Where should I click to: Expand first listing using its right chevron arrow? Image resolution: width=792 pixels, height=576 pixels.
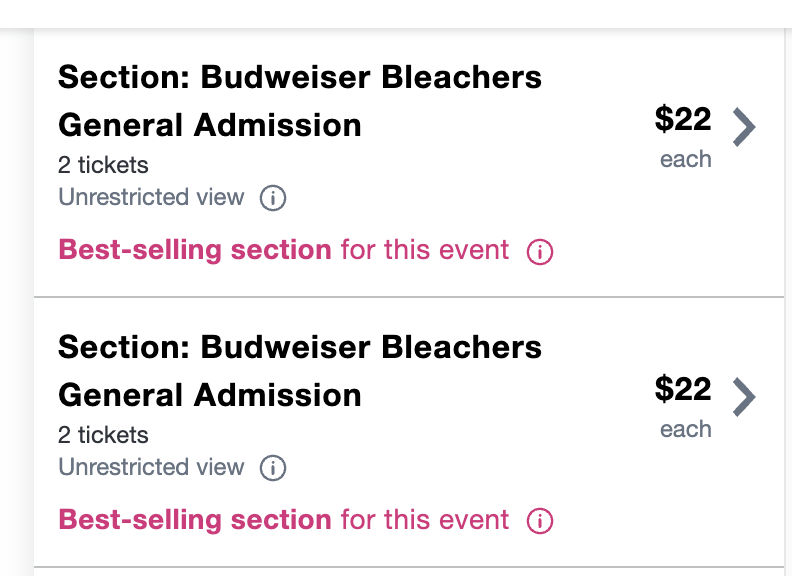(x=745, y=127)
